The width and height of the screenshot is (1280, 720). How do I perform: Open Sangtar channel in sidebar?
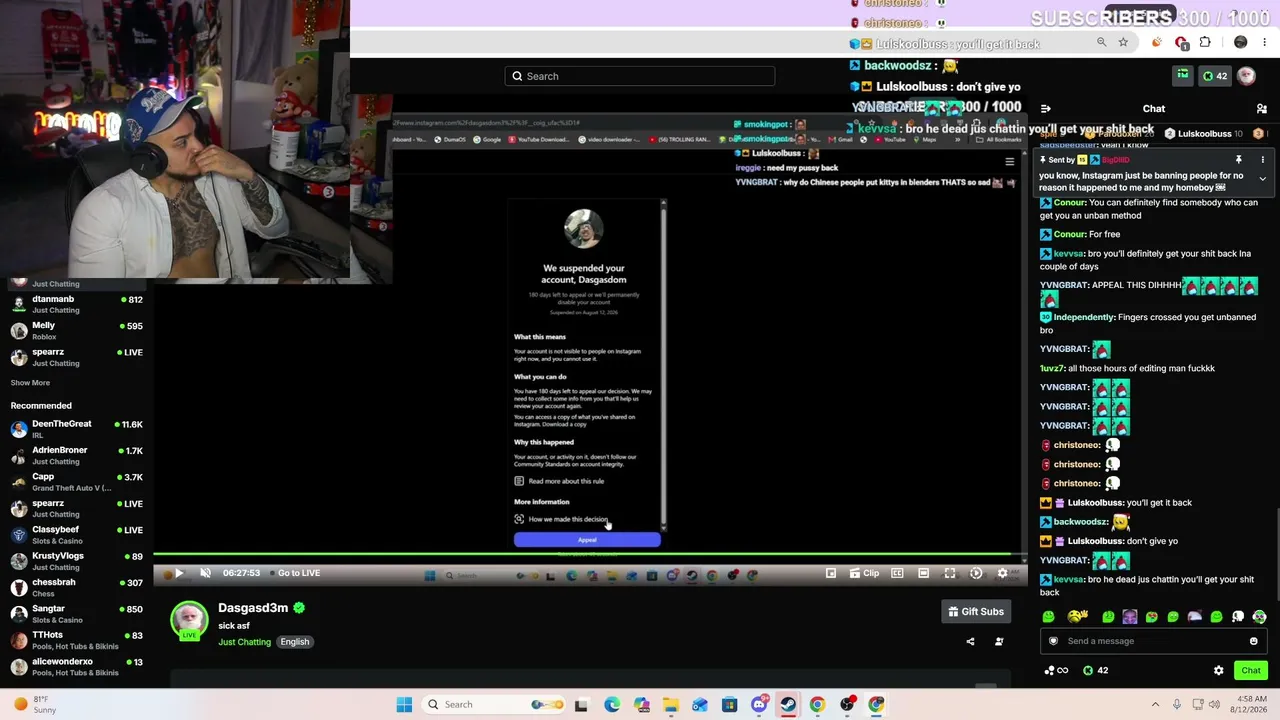pyautogui.click(x=76, y=613)
